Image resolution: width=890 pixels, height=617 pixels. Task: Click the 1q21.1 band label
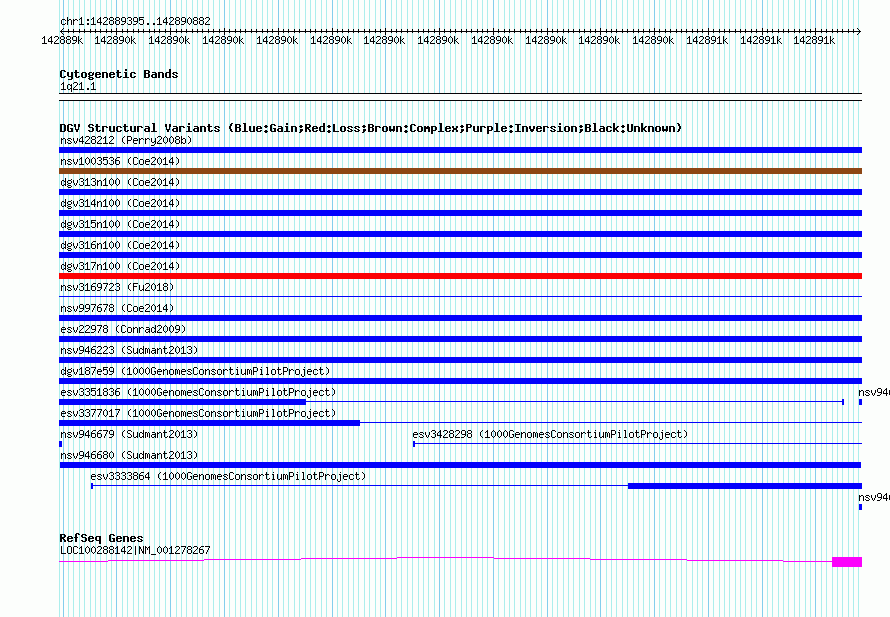tap(78, 86)
